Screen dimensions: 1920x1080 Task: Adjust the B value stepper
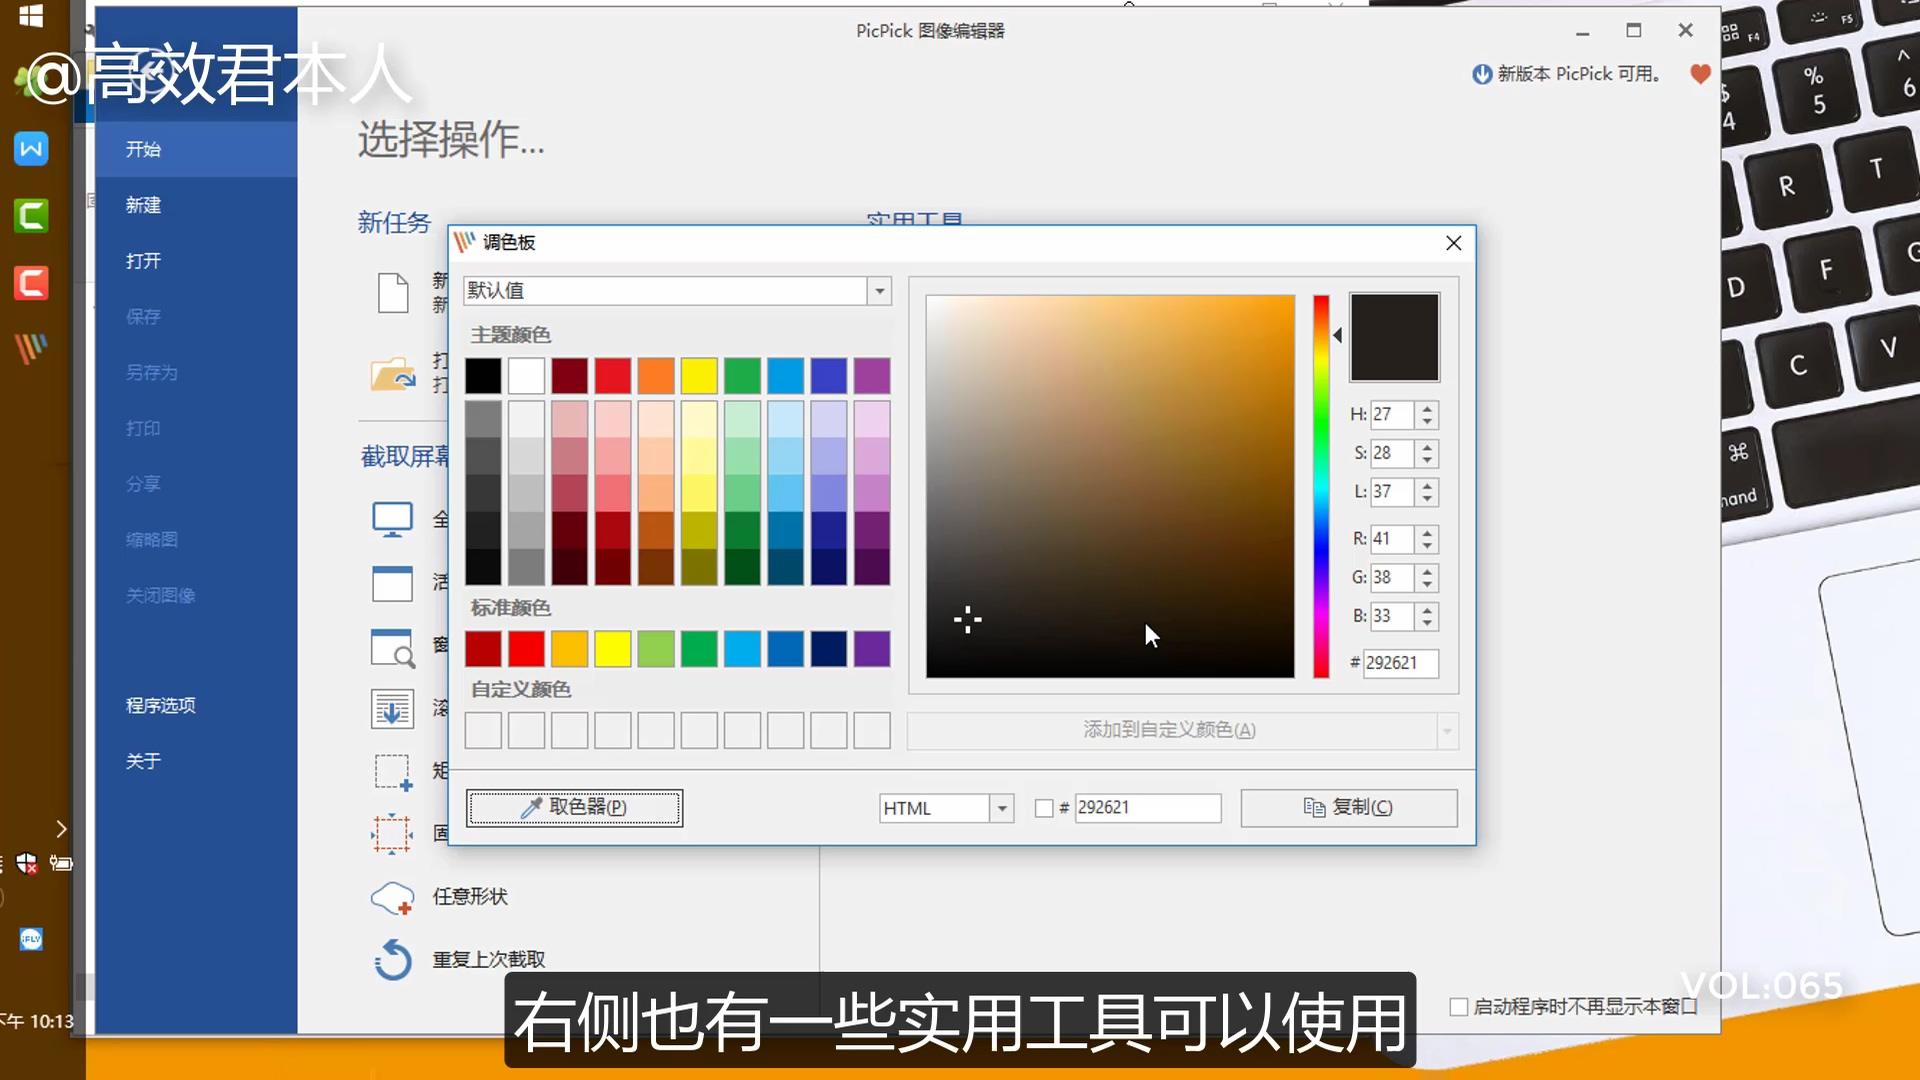tap(1427, 617)
